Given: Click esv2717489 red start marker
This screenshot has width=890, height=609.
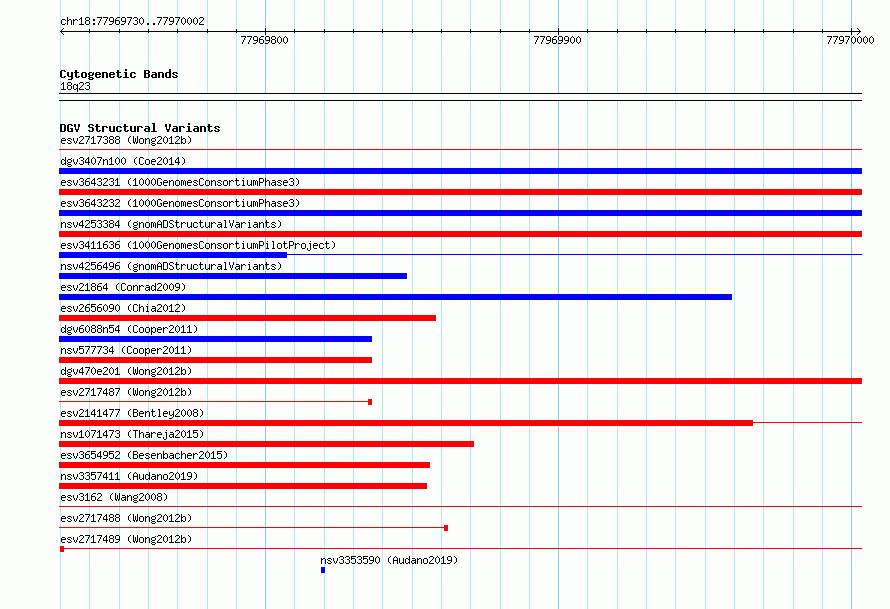Looking at the screenshot, I should coord(62,549).
